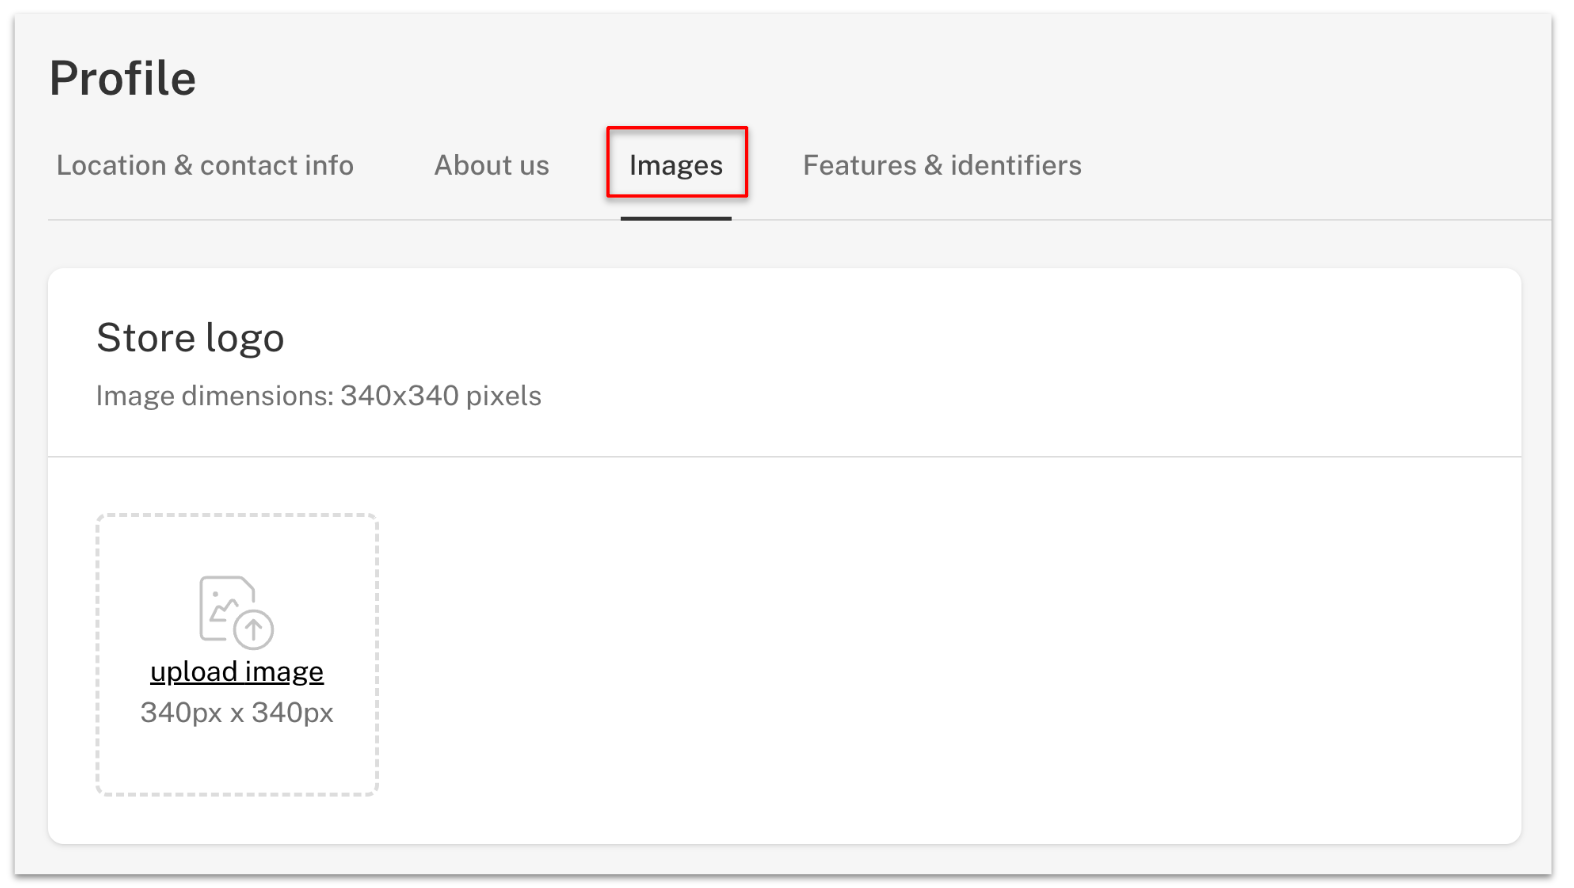Open the Location & contact info tab
This screenshot has width=1574, height=888.
tap(205, 165)
